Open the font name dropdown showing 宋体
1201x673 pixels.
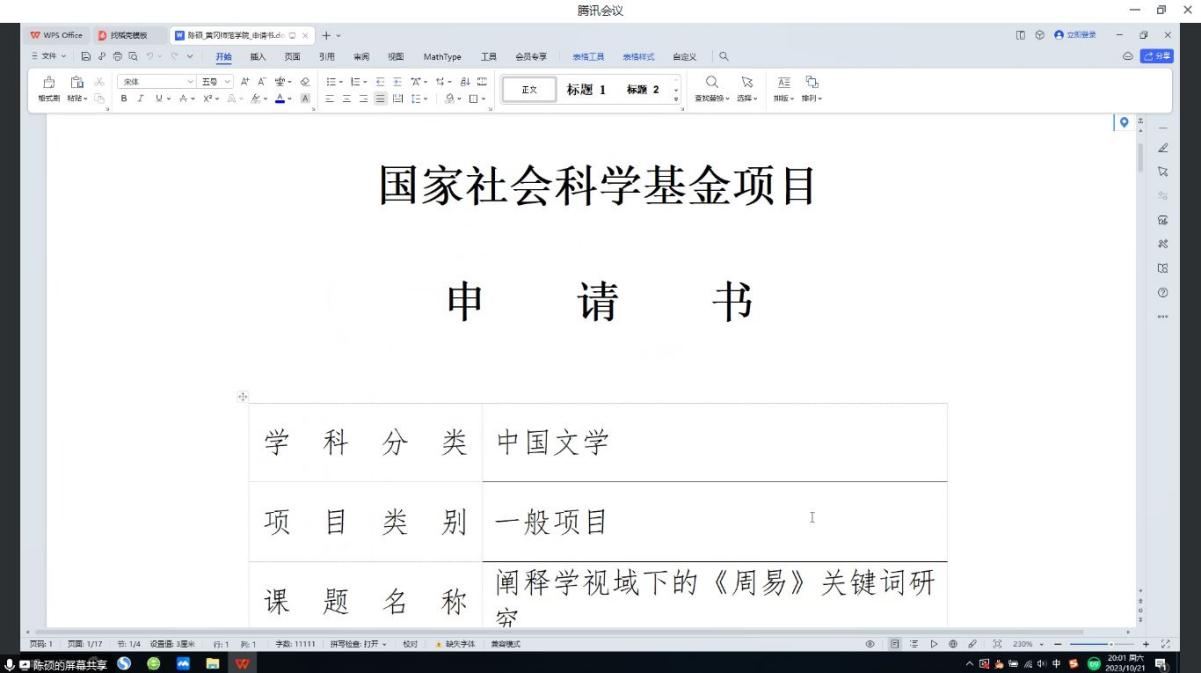point(155,81)
